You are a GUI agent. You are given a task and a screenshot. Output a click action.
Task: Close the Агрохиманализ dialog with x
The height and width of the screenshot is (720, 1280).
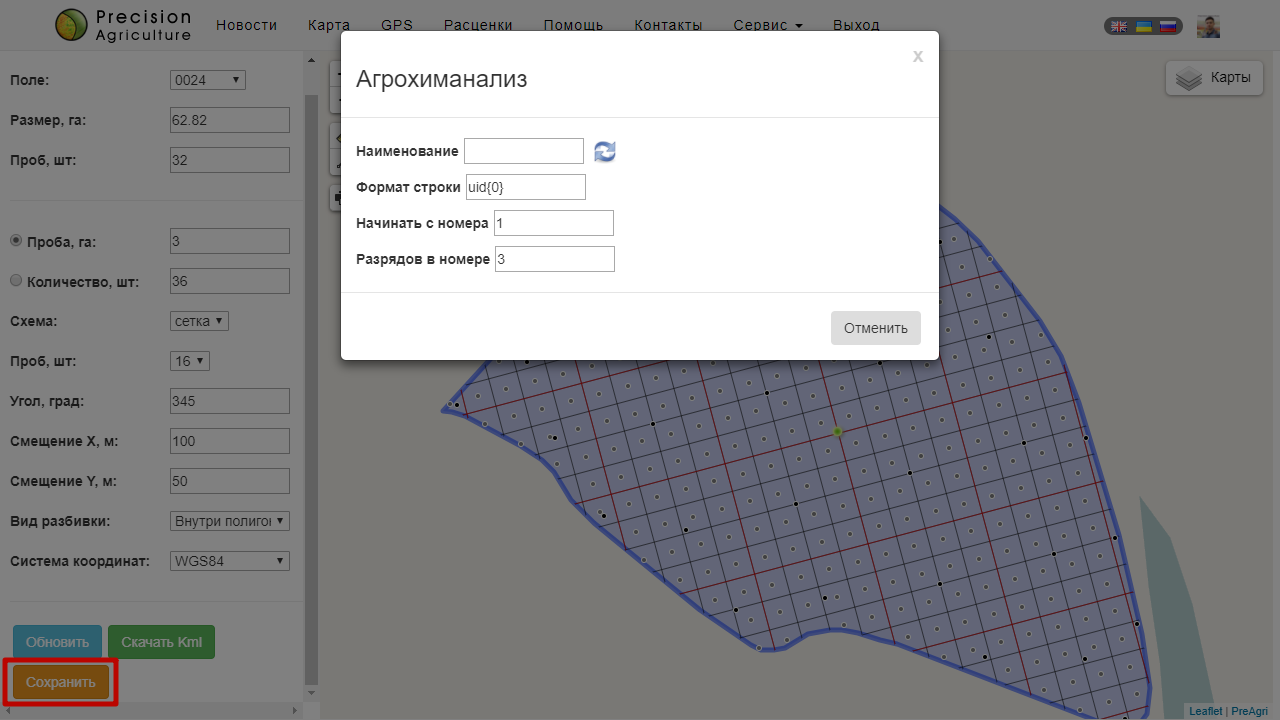point(917,57)
